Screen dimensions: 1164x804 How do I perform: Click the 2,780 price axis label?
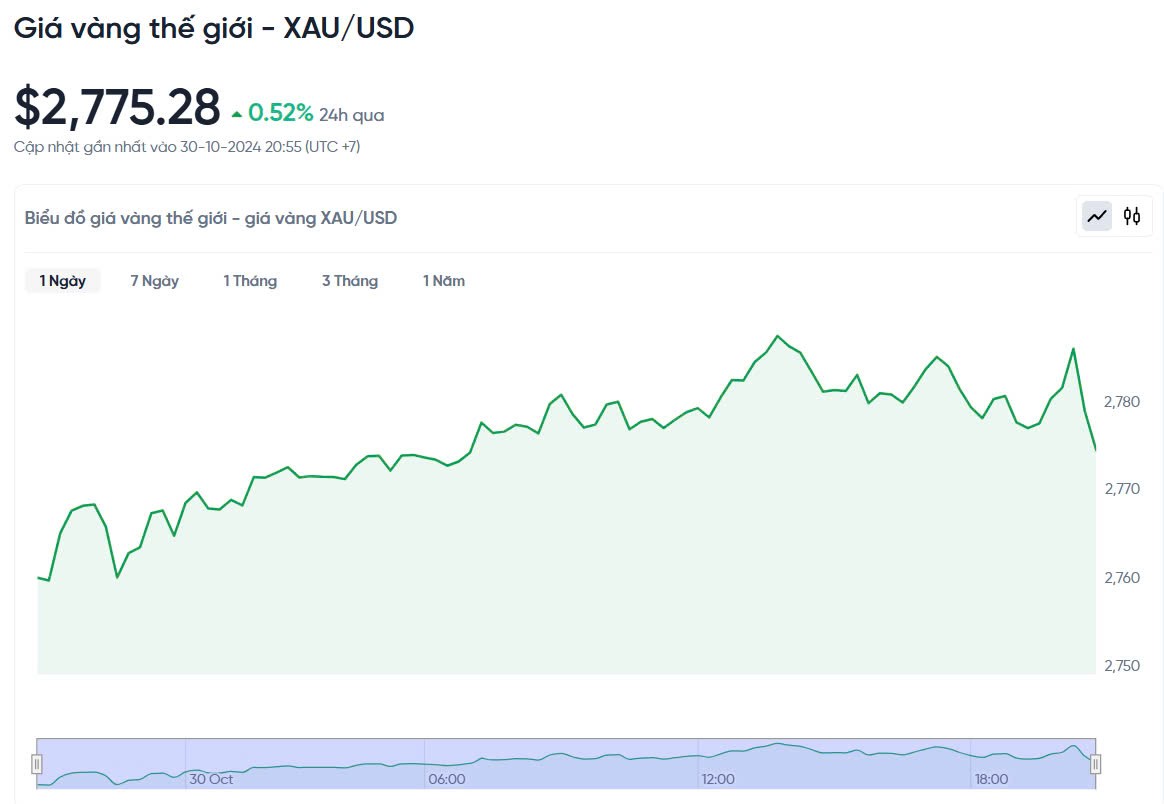coord(1122,402)
